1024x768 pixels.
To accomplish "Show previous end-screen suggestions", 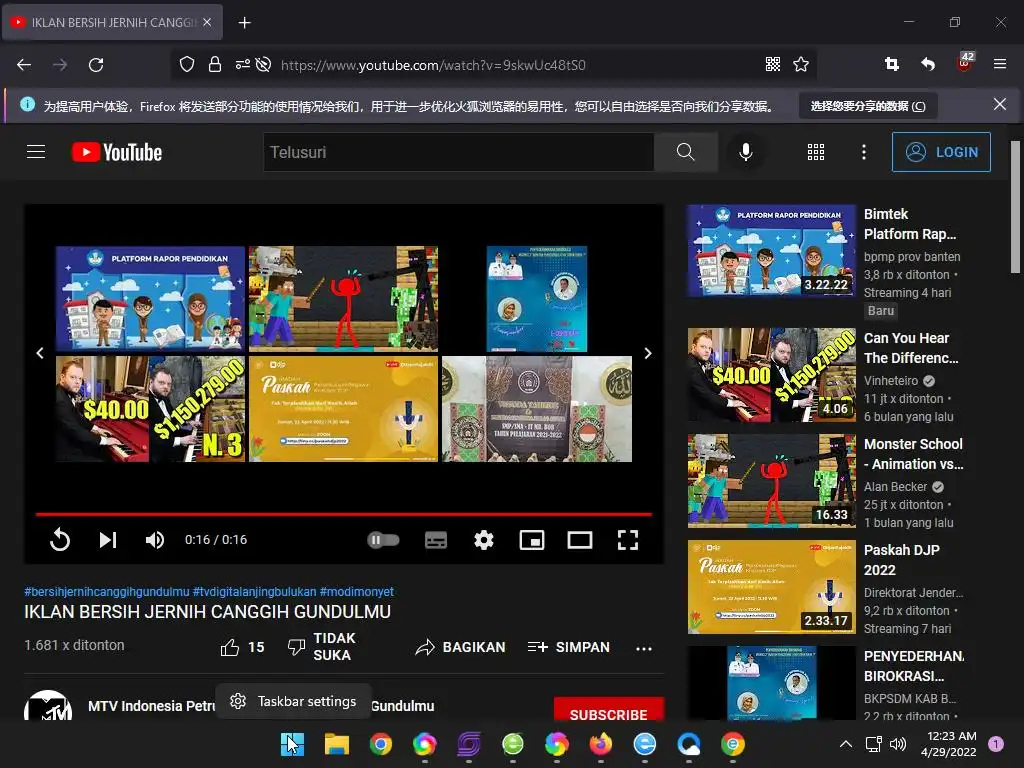I will click(x=40, y=353).
